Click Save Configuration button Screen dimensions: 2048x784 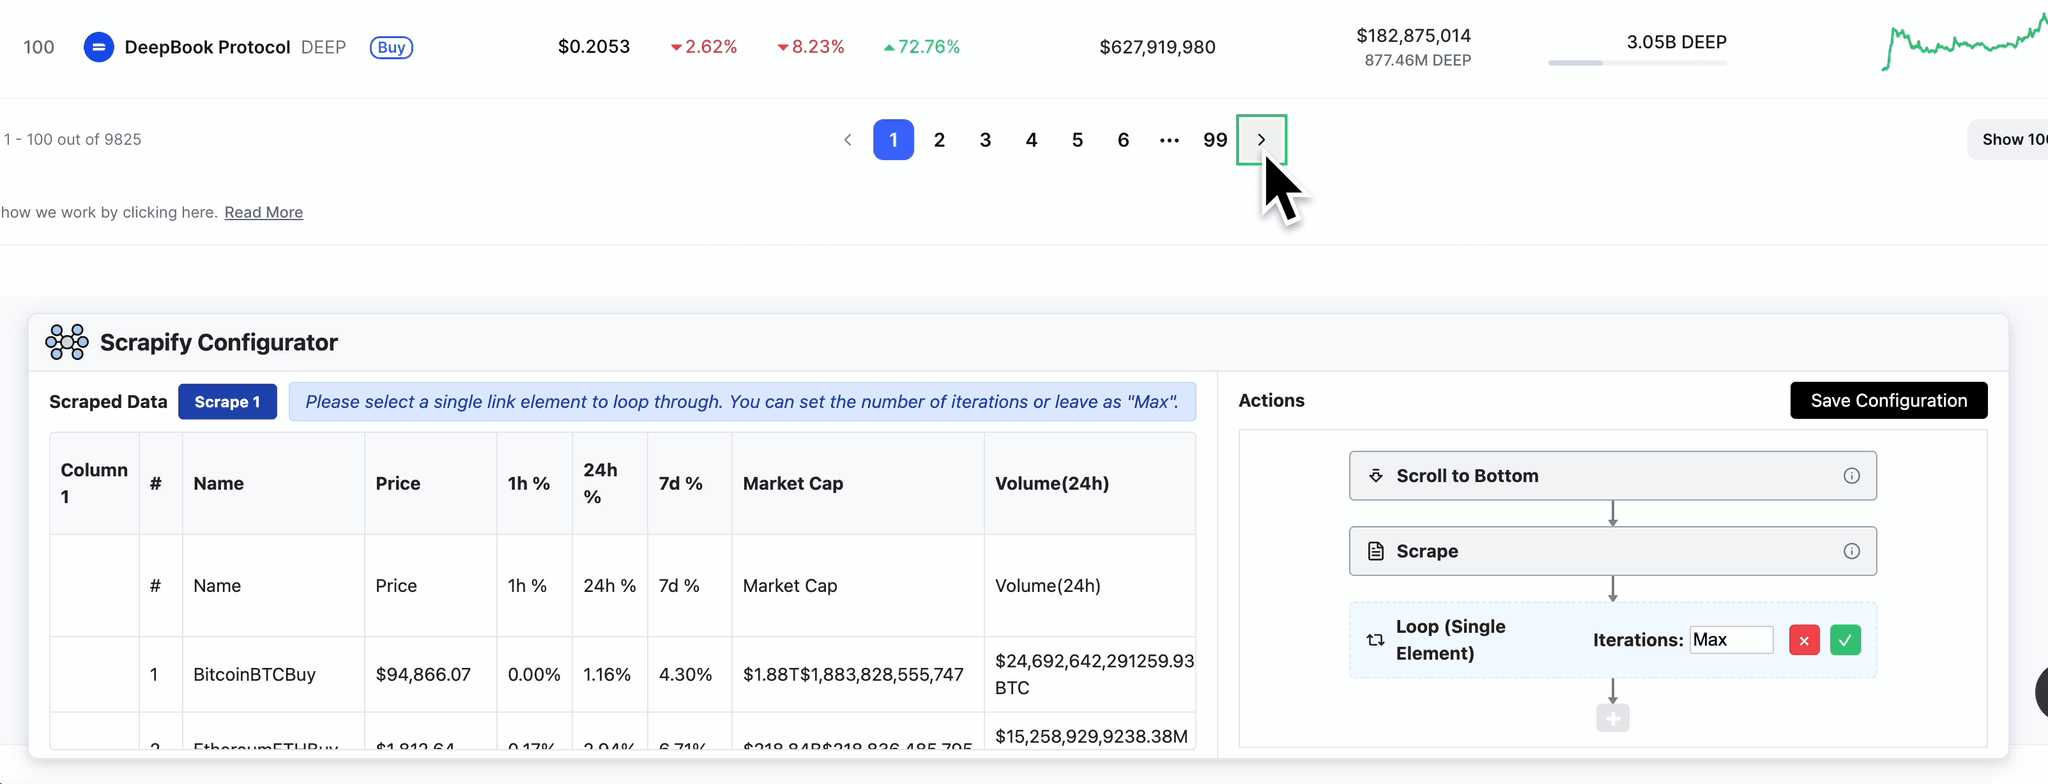click(x=1888, y=400)
